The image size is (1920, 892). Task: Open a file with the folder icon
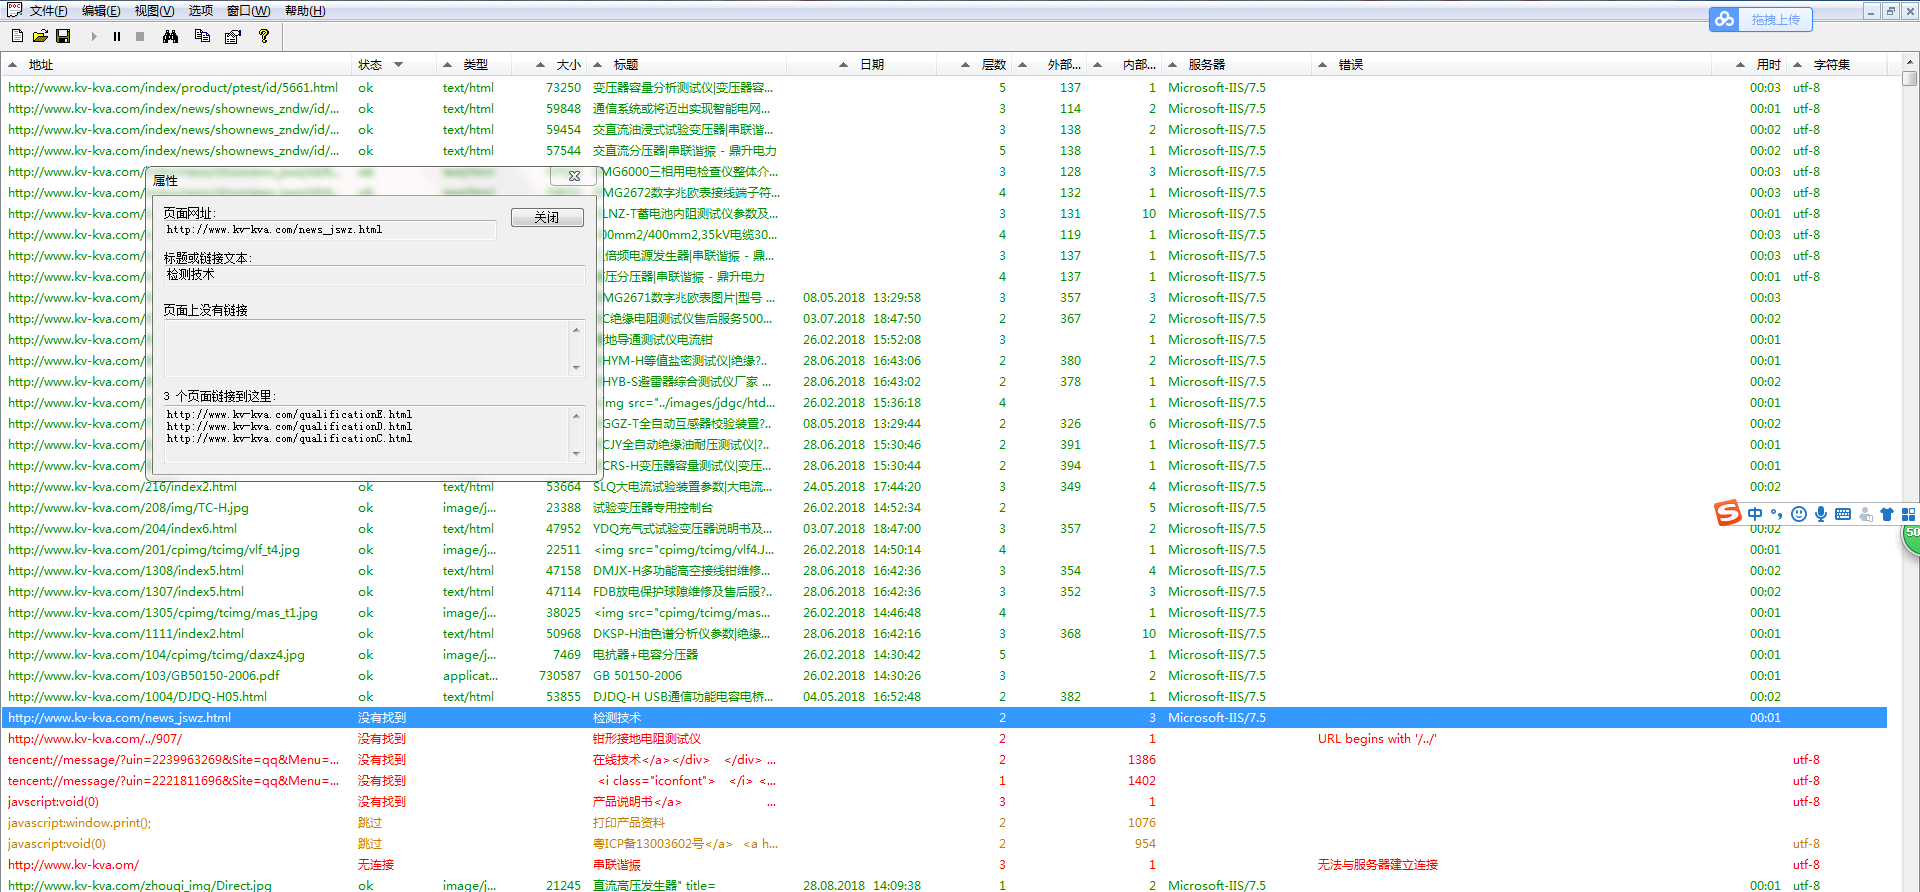coord(40,36)
